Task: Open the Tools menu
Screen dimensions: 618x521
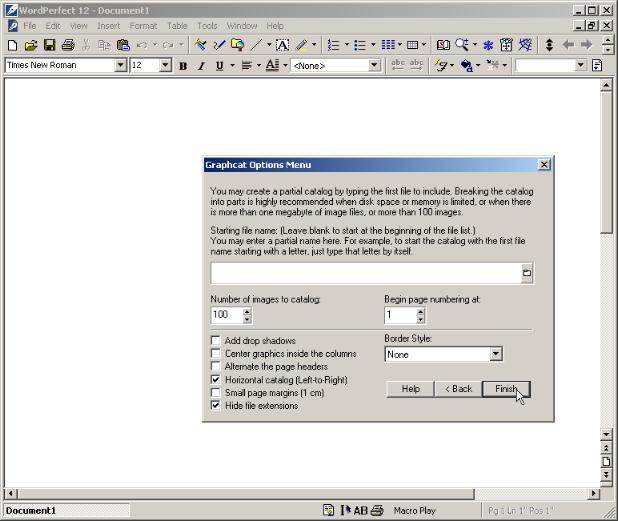Action: [x=207, y=26]
